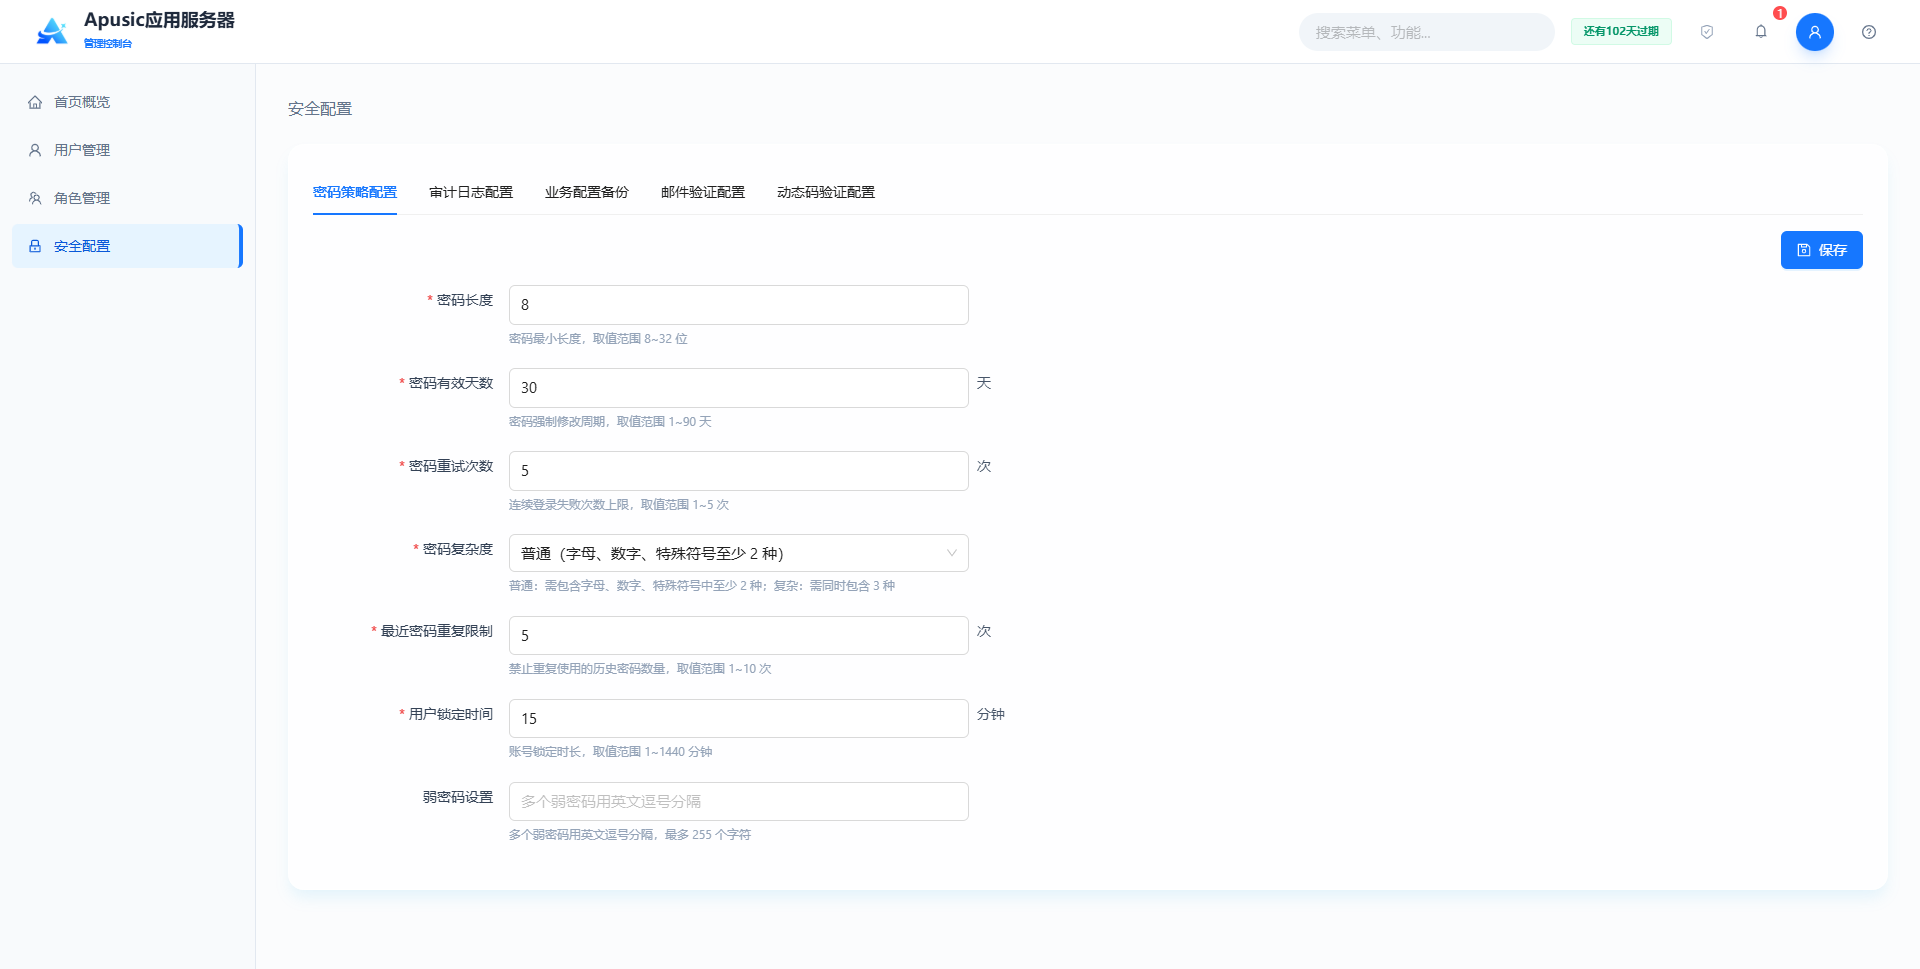Click the Apusic应用服务器 title text
1920x969 pixels.
pos(159,20)
